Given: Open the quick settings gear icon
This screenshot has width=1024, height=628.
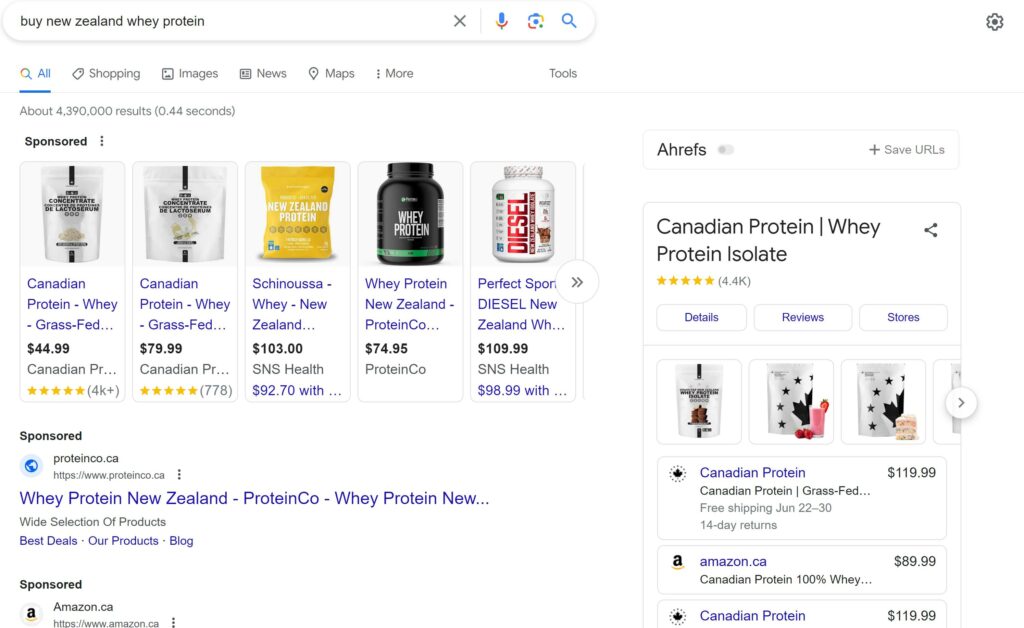Looking at the screenshot, I should point(994,20).
